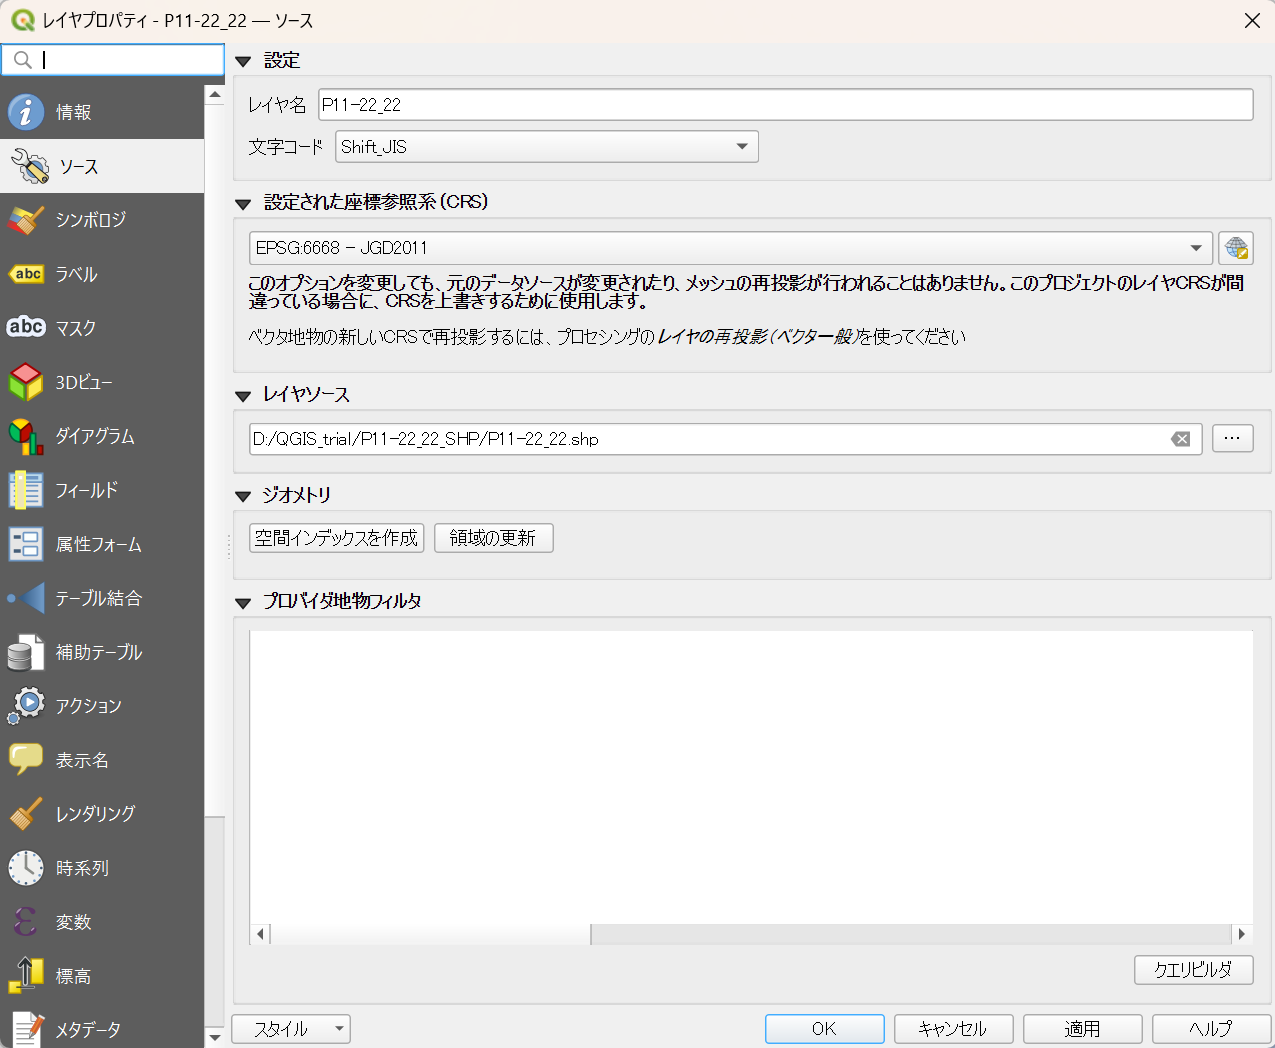1275x1048 pixels.
Task: Open the スタイル style dropdown button
Action: coord(290,1029)
